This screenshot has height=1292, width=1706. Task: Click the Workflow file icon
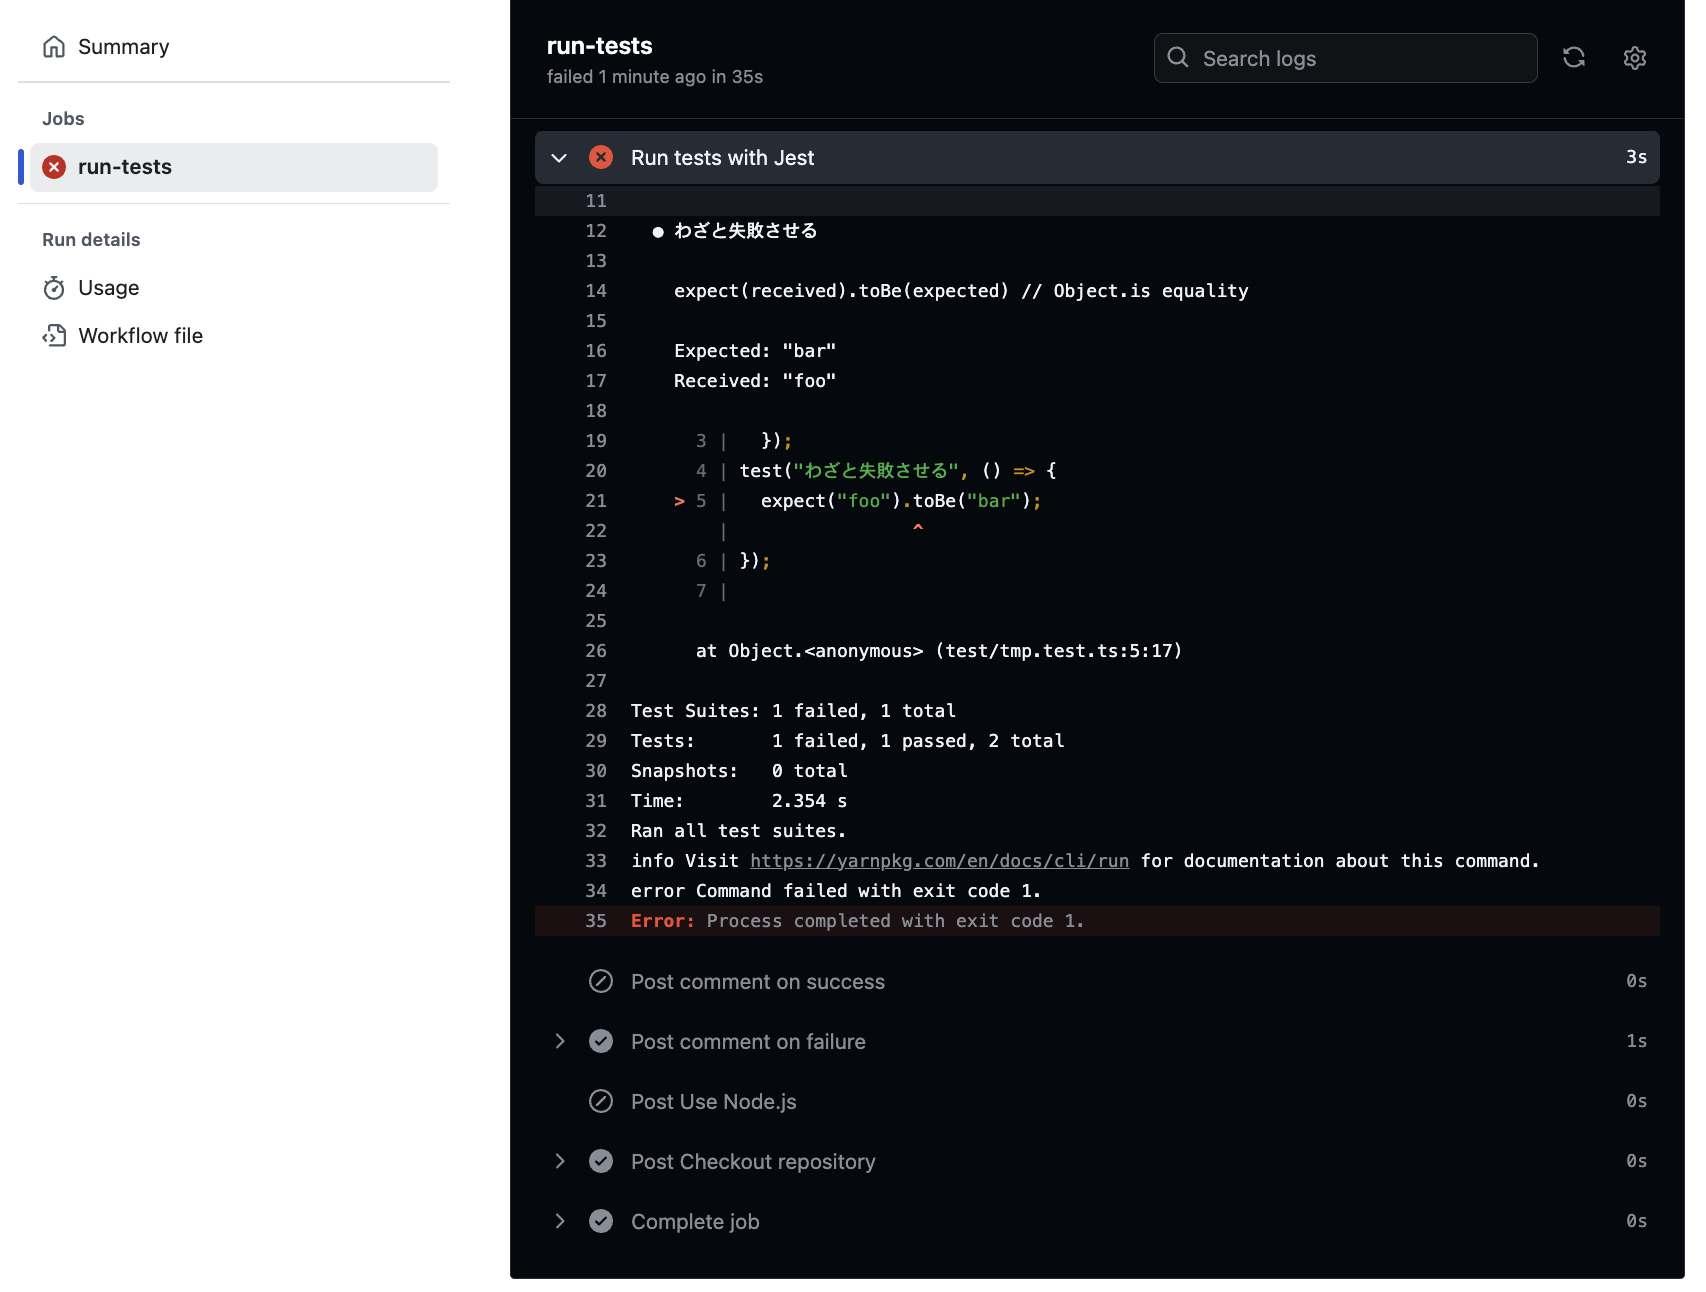coord(54,336)
